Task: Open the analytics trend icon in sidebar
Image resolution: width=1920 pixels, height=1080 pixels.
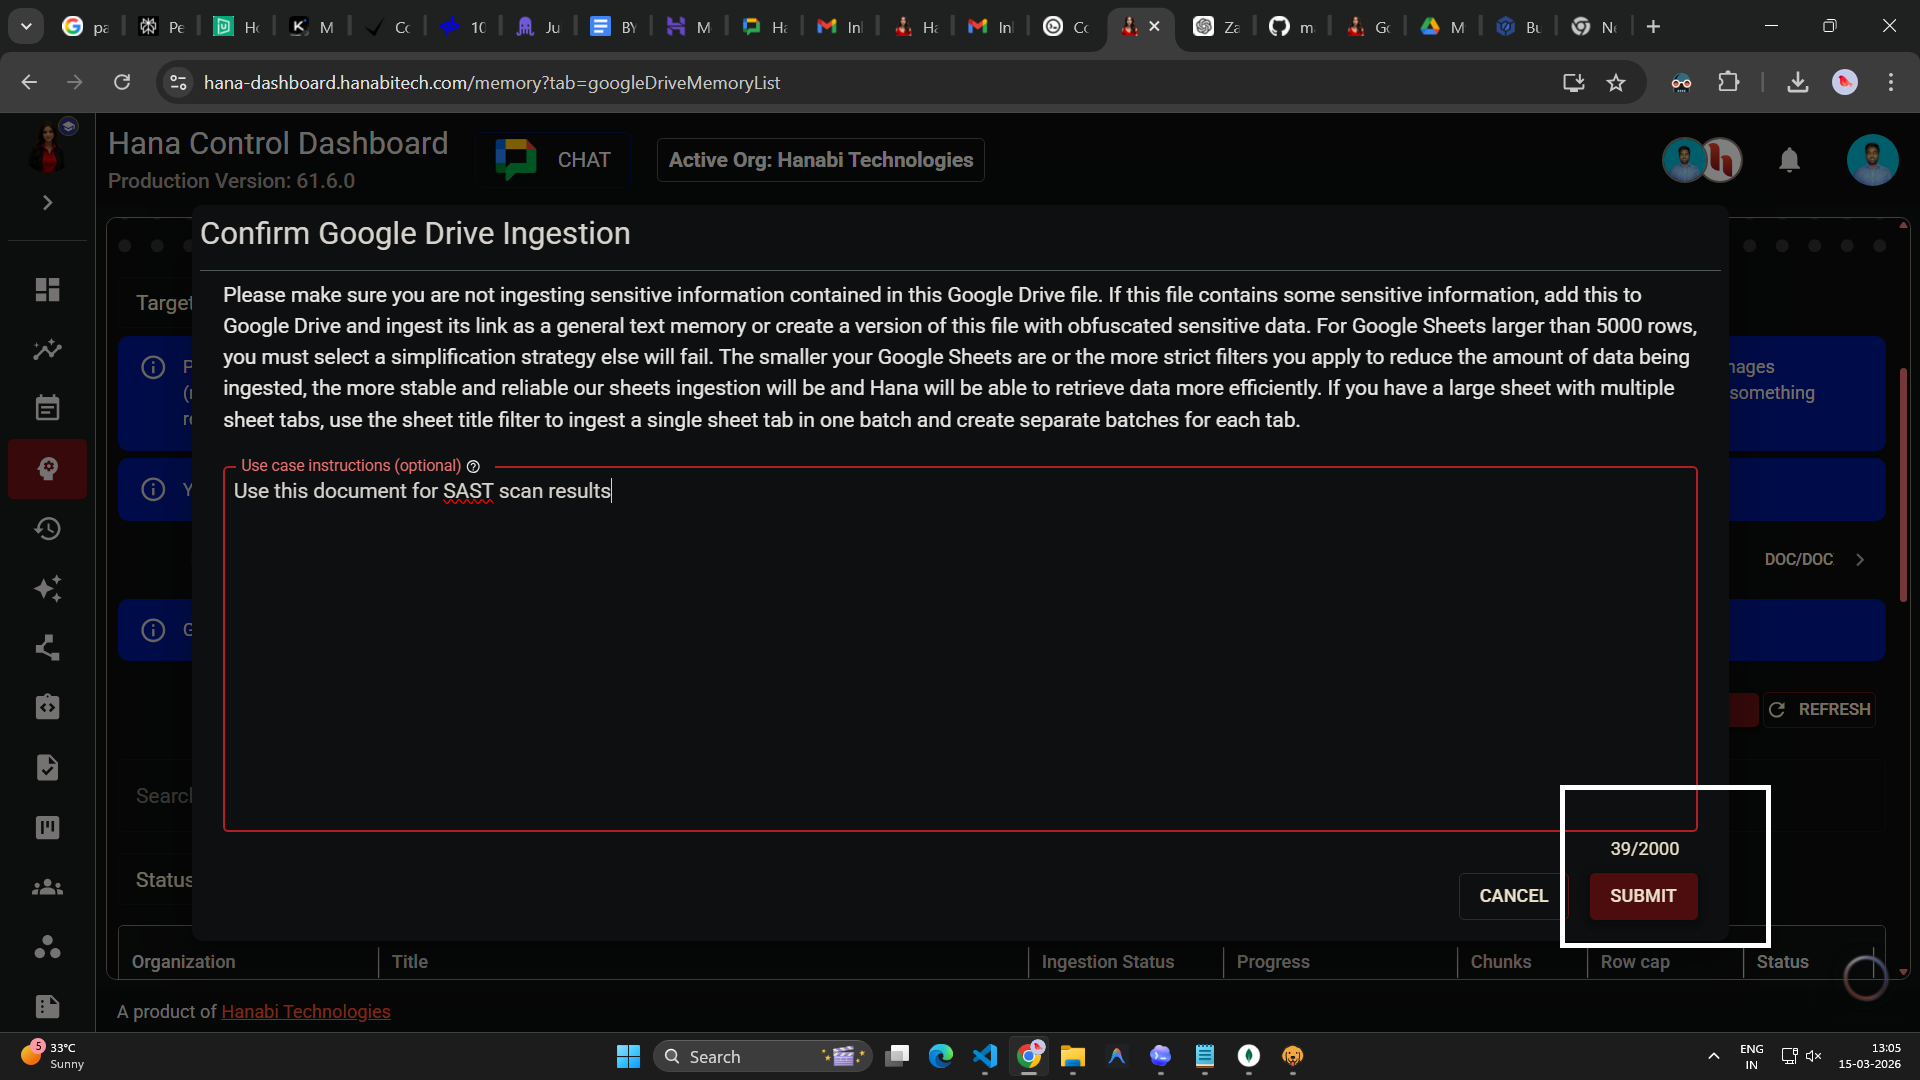Action: pos(47,350)
